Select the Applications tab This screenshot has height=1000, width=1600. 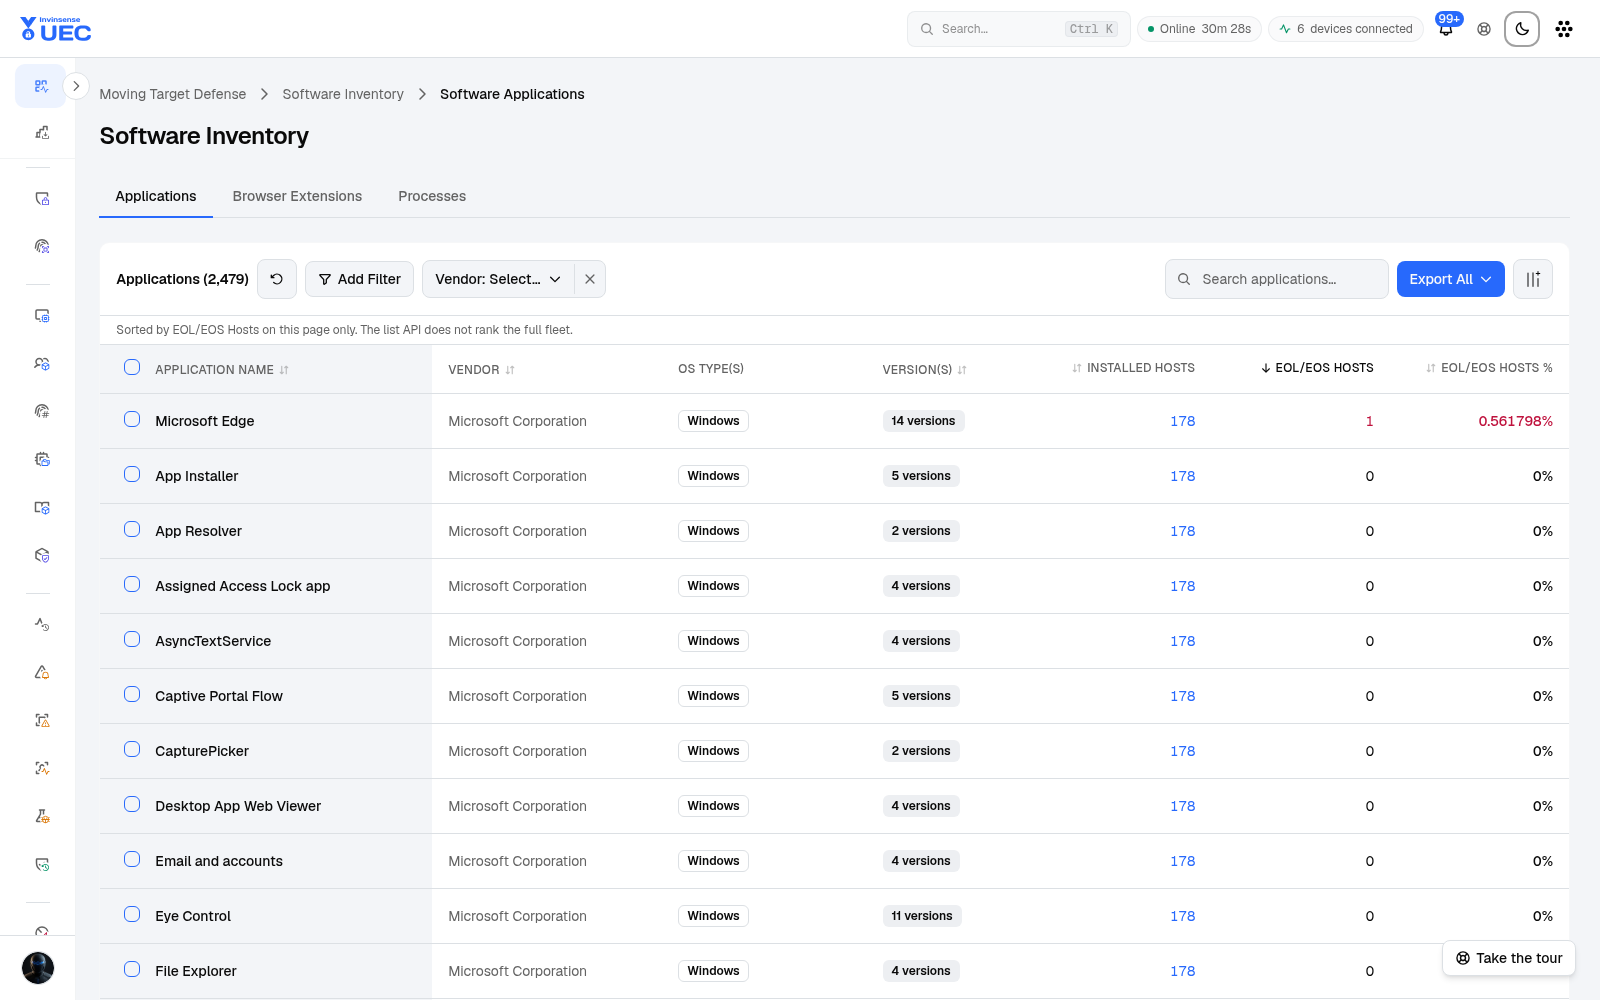(156, 196)
